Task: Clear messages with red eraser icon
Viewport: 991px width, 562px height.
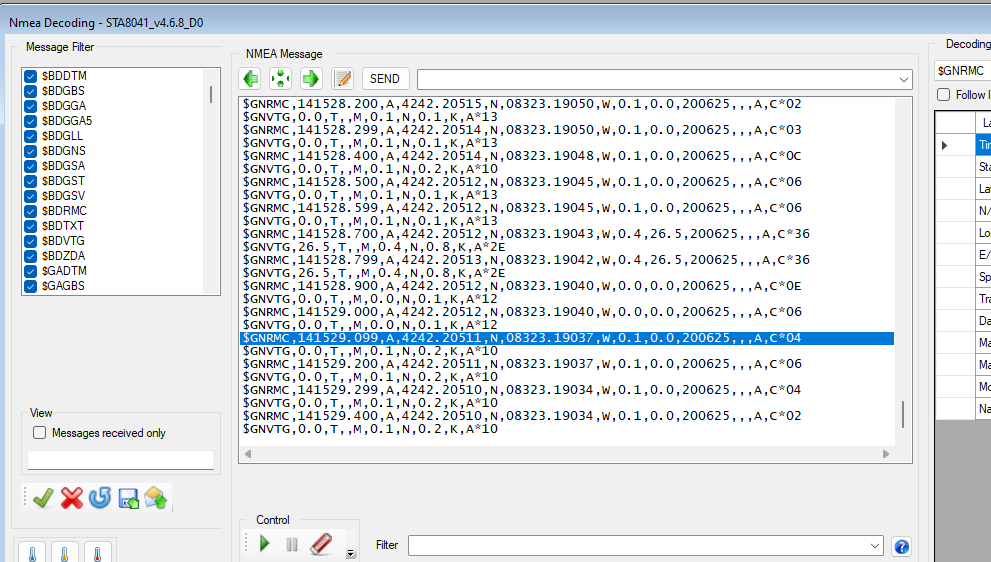Action: click(x=321, y=544)
